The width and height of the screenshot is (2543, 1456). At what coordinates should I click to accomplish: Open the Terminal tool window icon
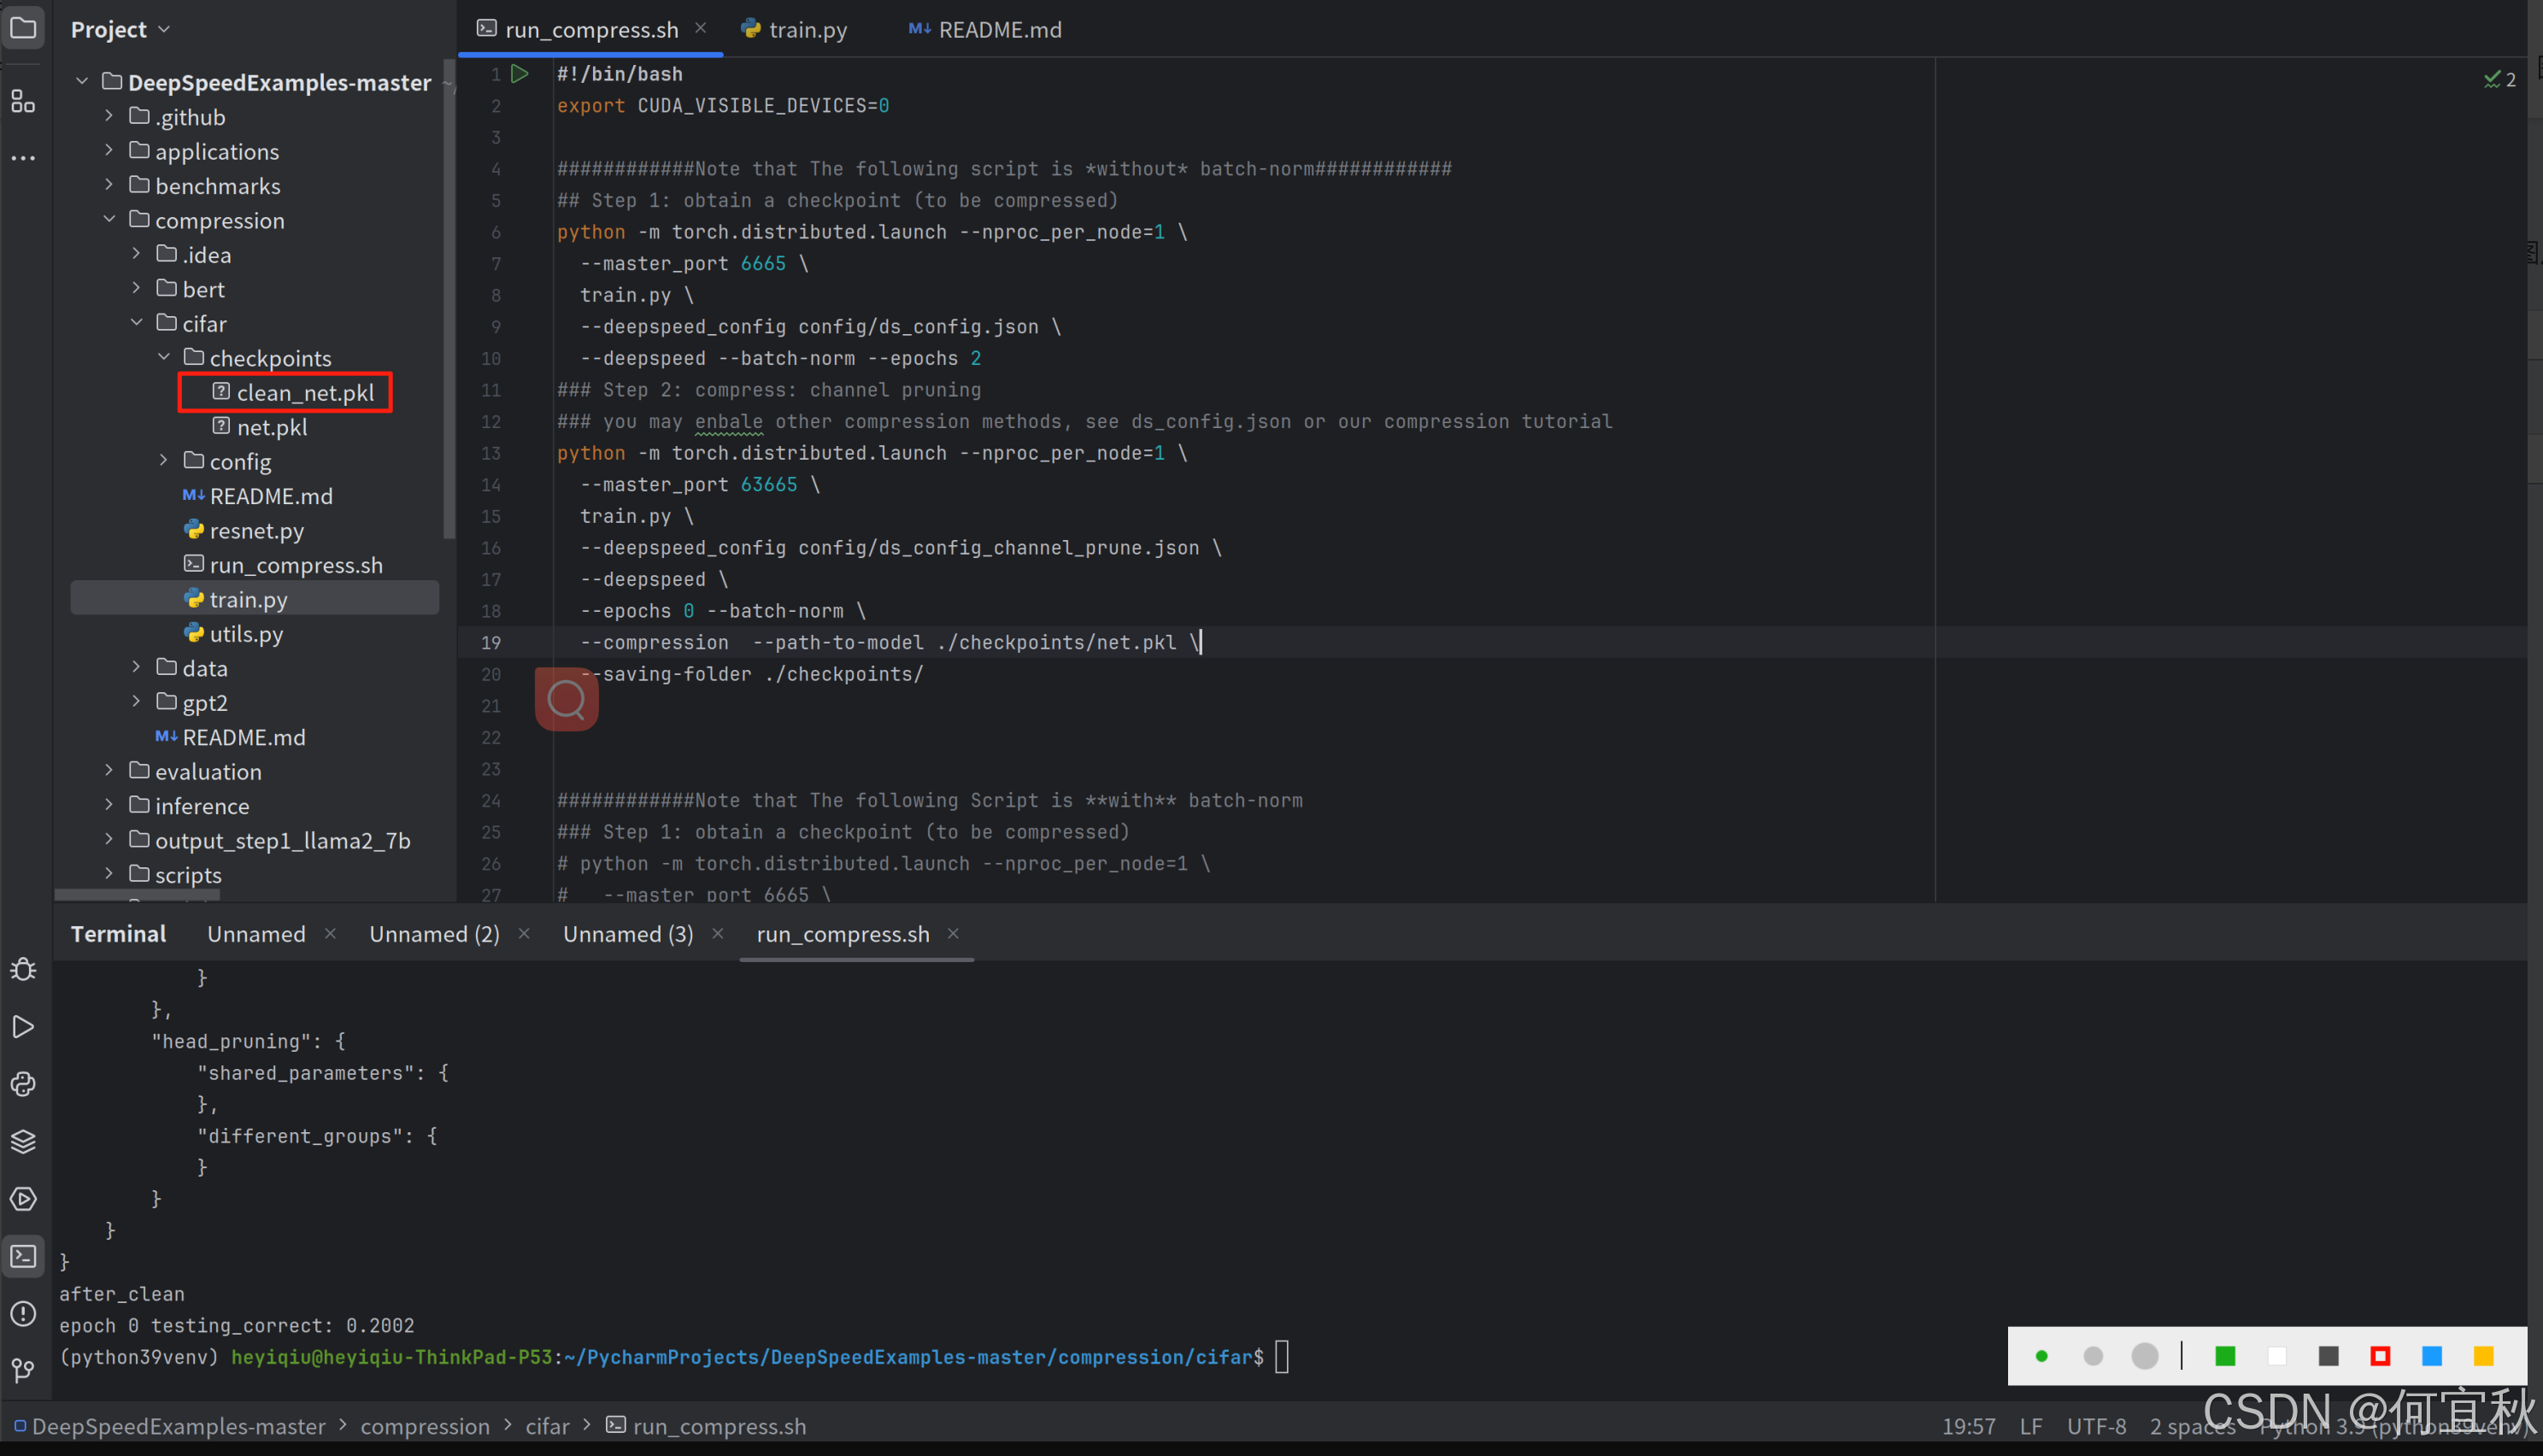click(23, 1256)
